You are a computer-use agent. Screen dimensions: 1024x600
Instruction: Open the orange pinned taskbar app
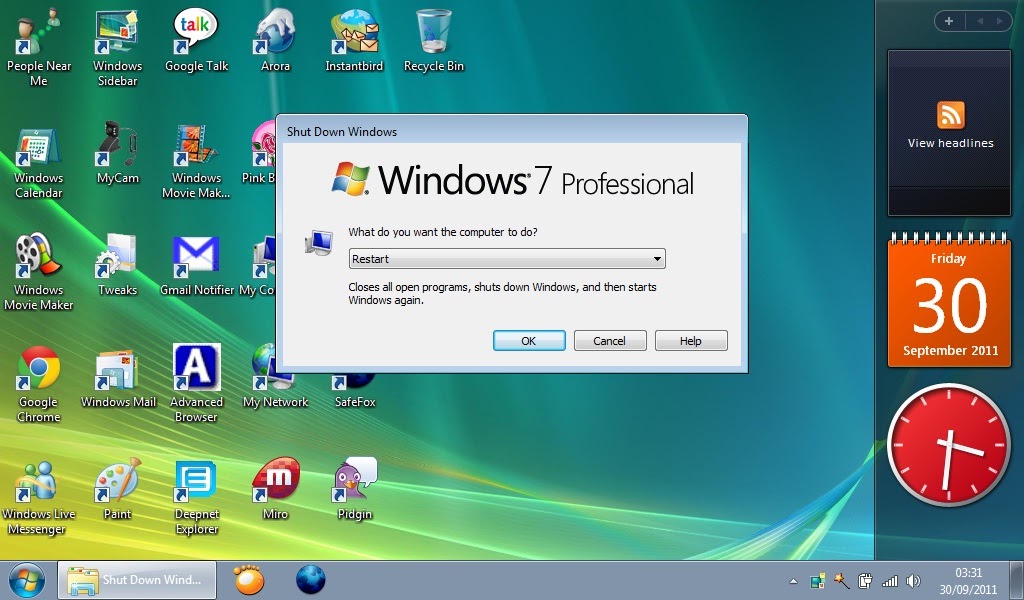[249, 579]
